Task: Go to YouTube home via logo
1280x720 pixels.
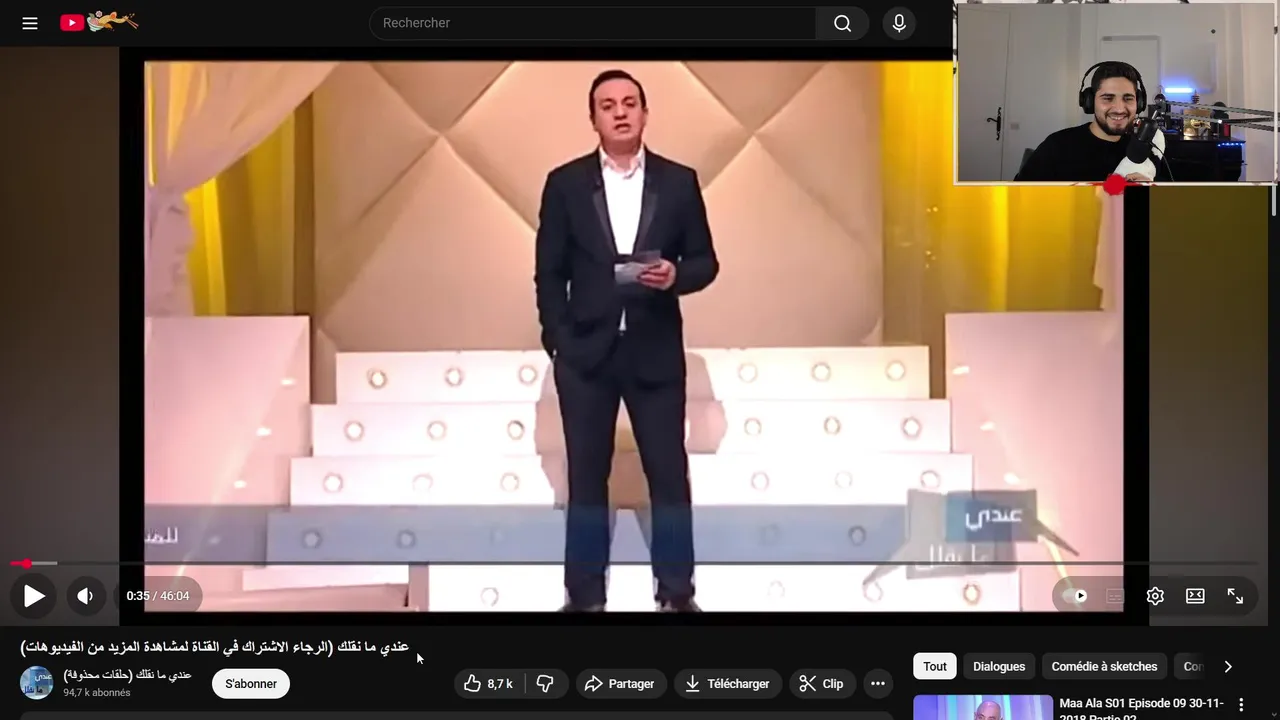Action: click(98, 22)
